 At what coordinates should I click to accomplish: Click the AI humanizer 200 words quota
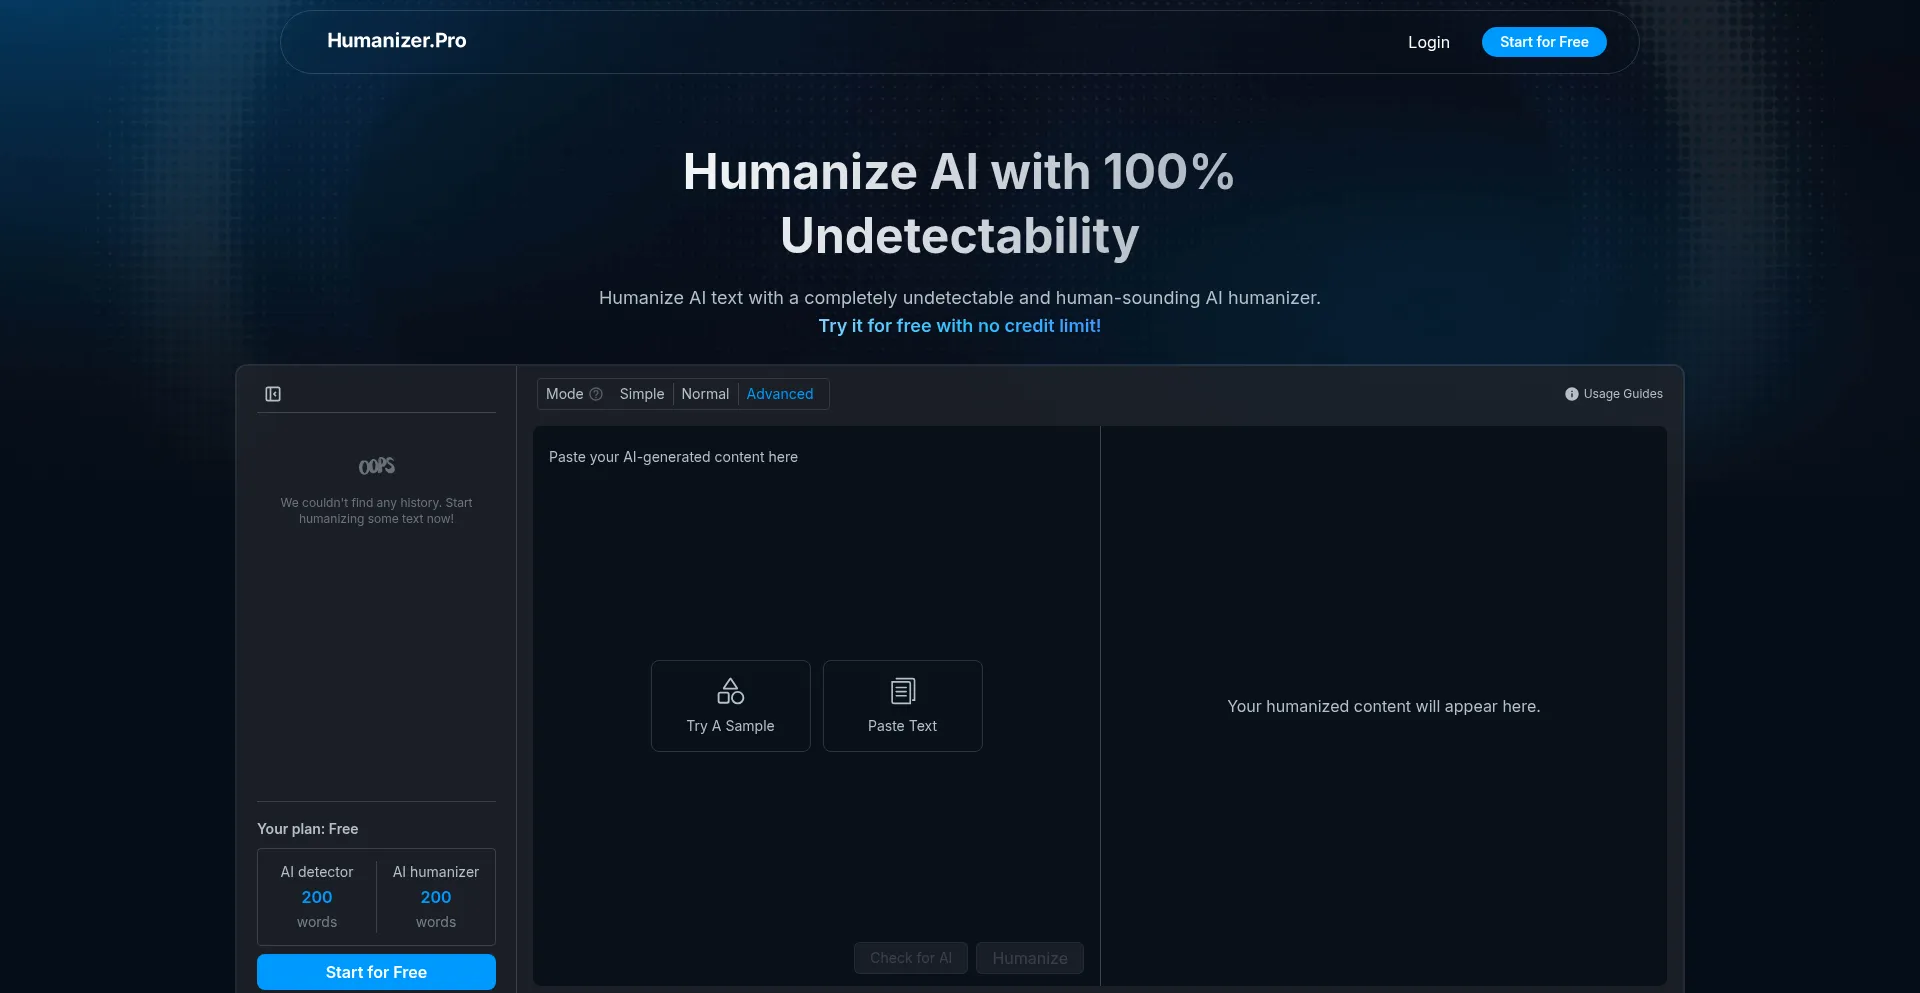tap(435, 897)
